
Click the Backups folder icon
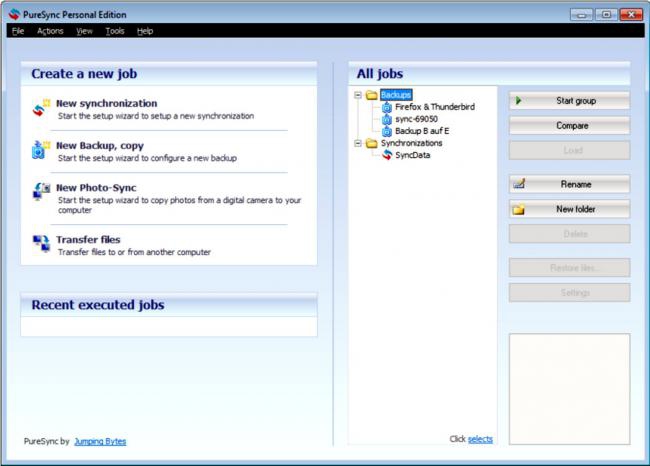pos(371,95)
